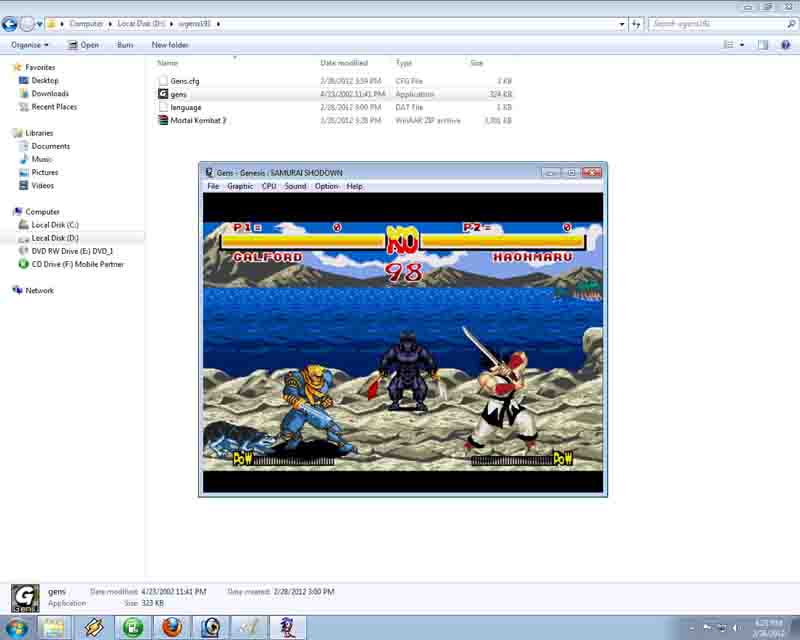This screenshot has height=640, width=800.
Task: Click the New folder button
Action: 170,45
